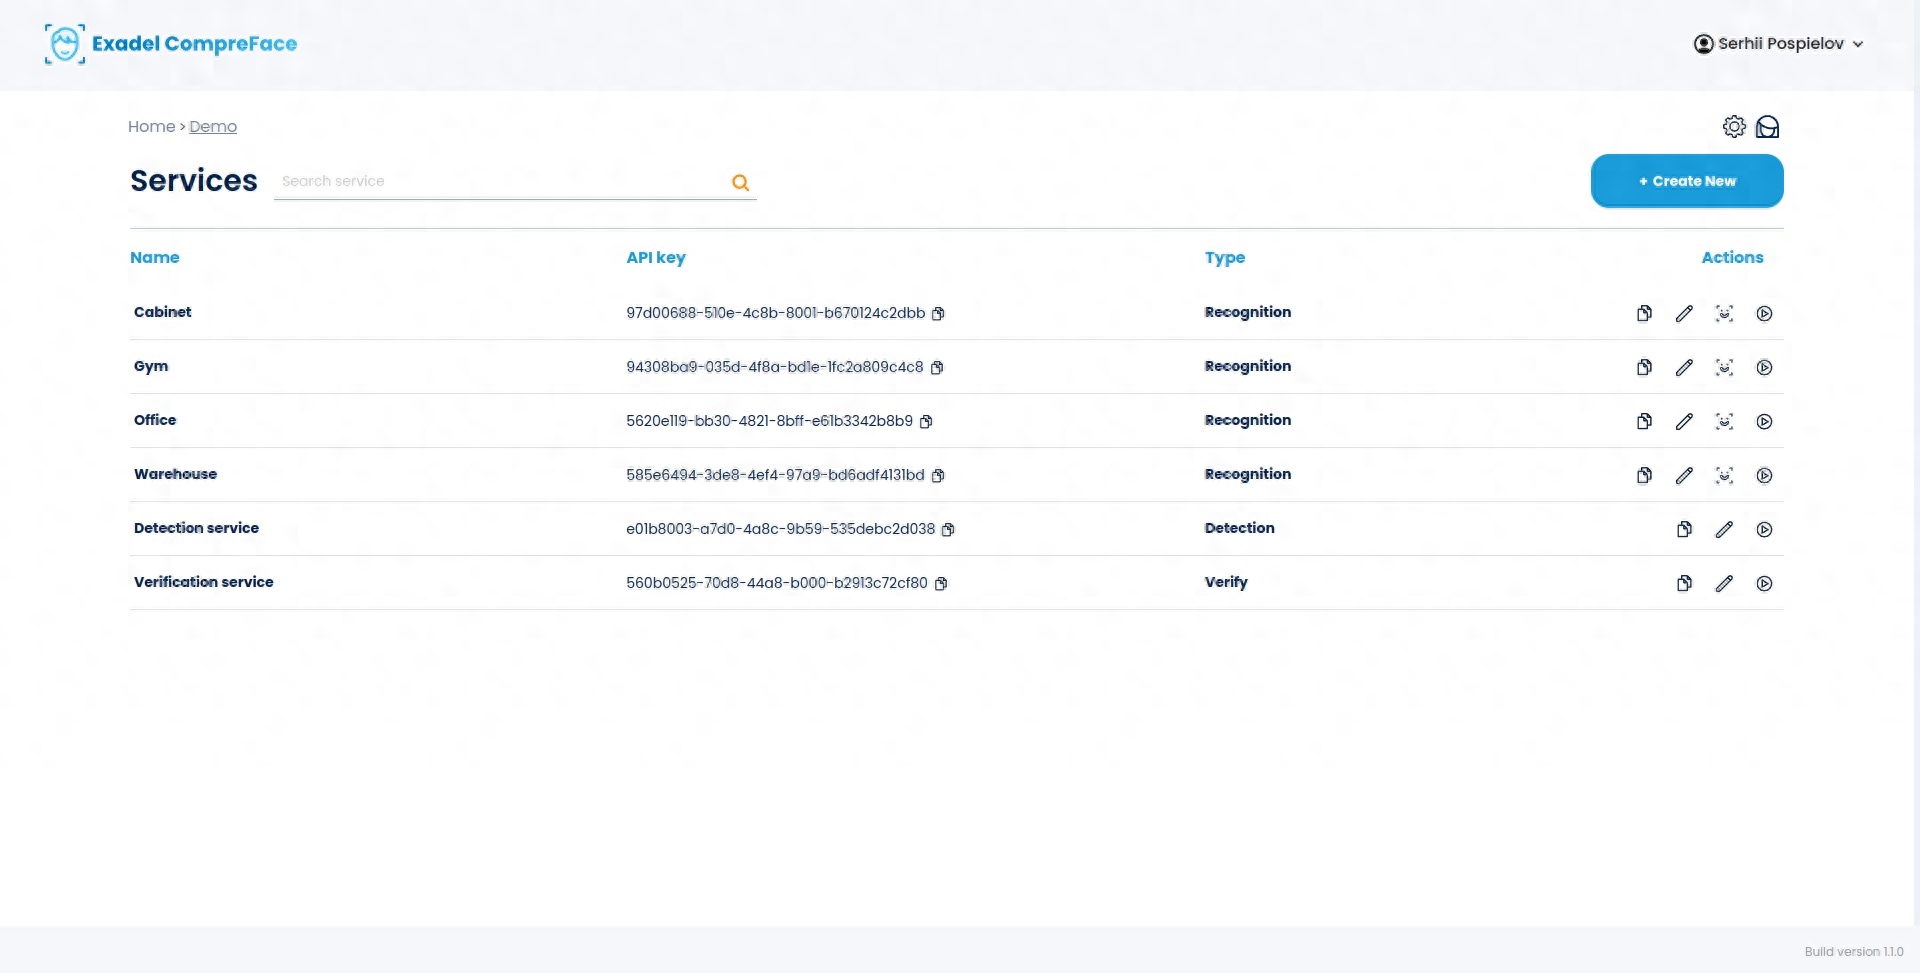This screenshot has width=1920, height=973.
Task: Click the user avatar icon
Action: click(x=1703, y=44)
